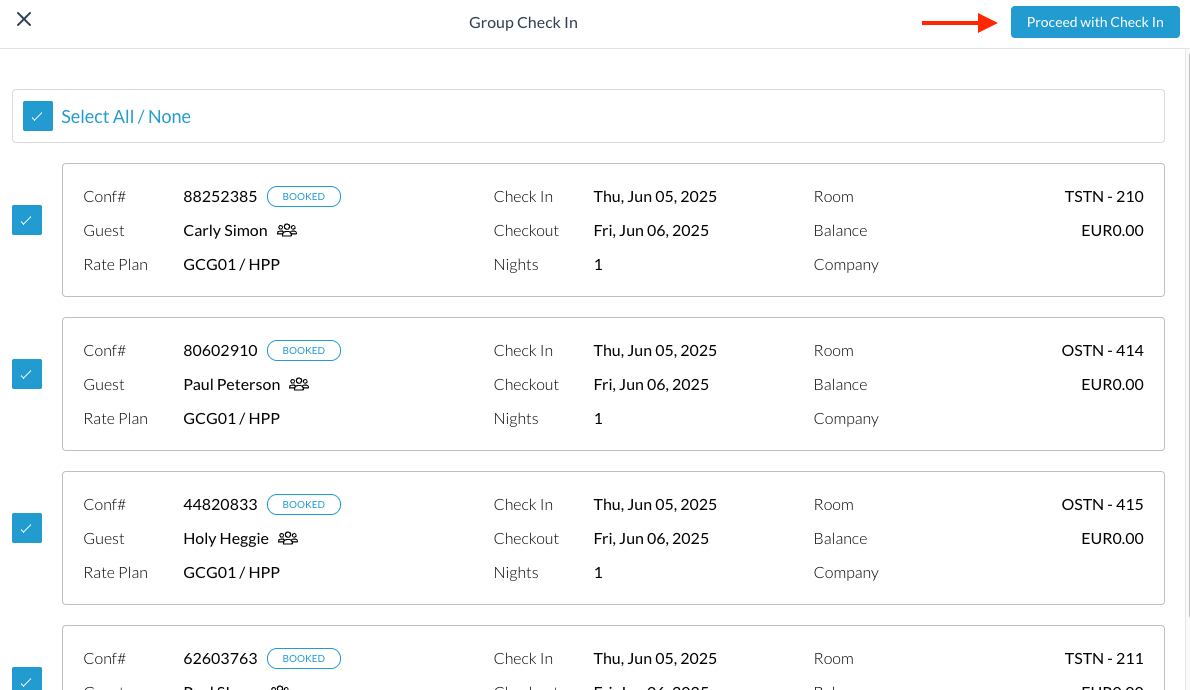Click the X icon to exit Group Check In
Viewport: 1190px width, 690px height.
coord(24,19)
